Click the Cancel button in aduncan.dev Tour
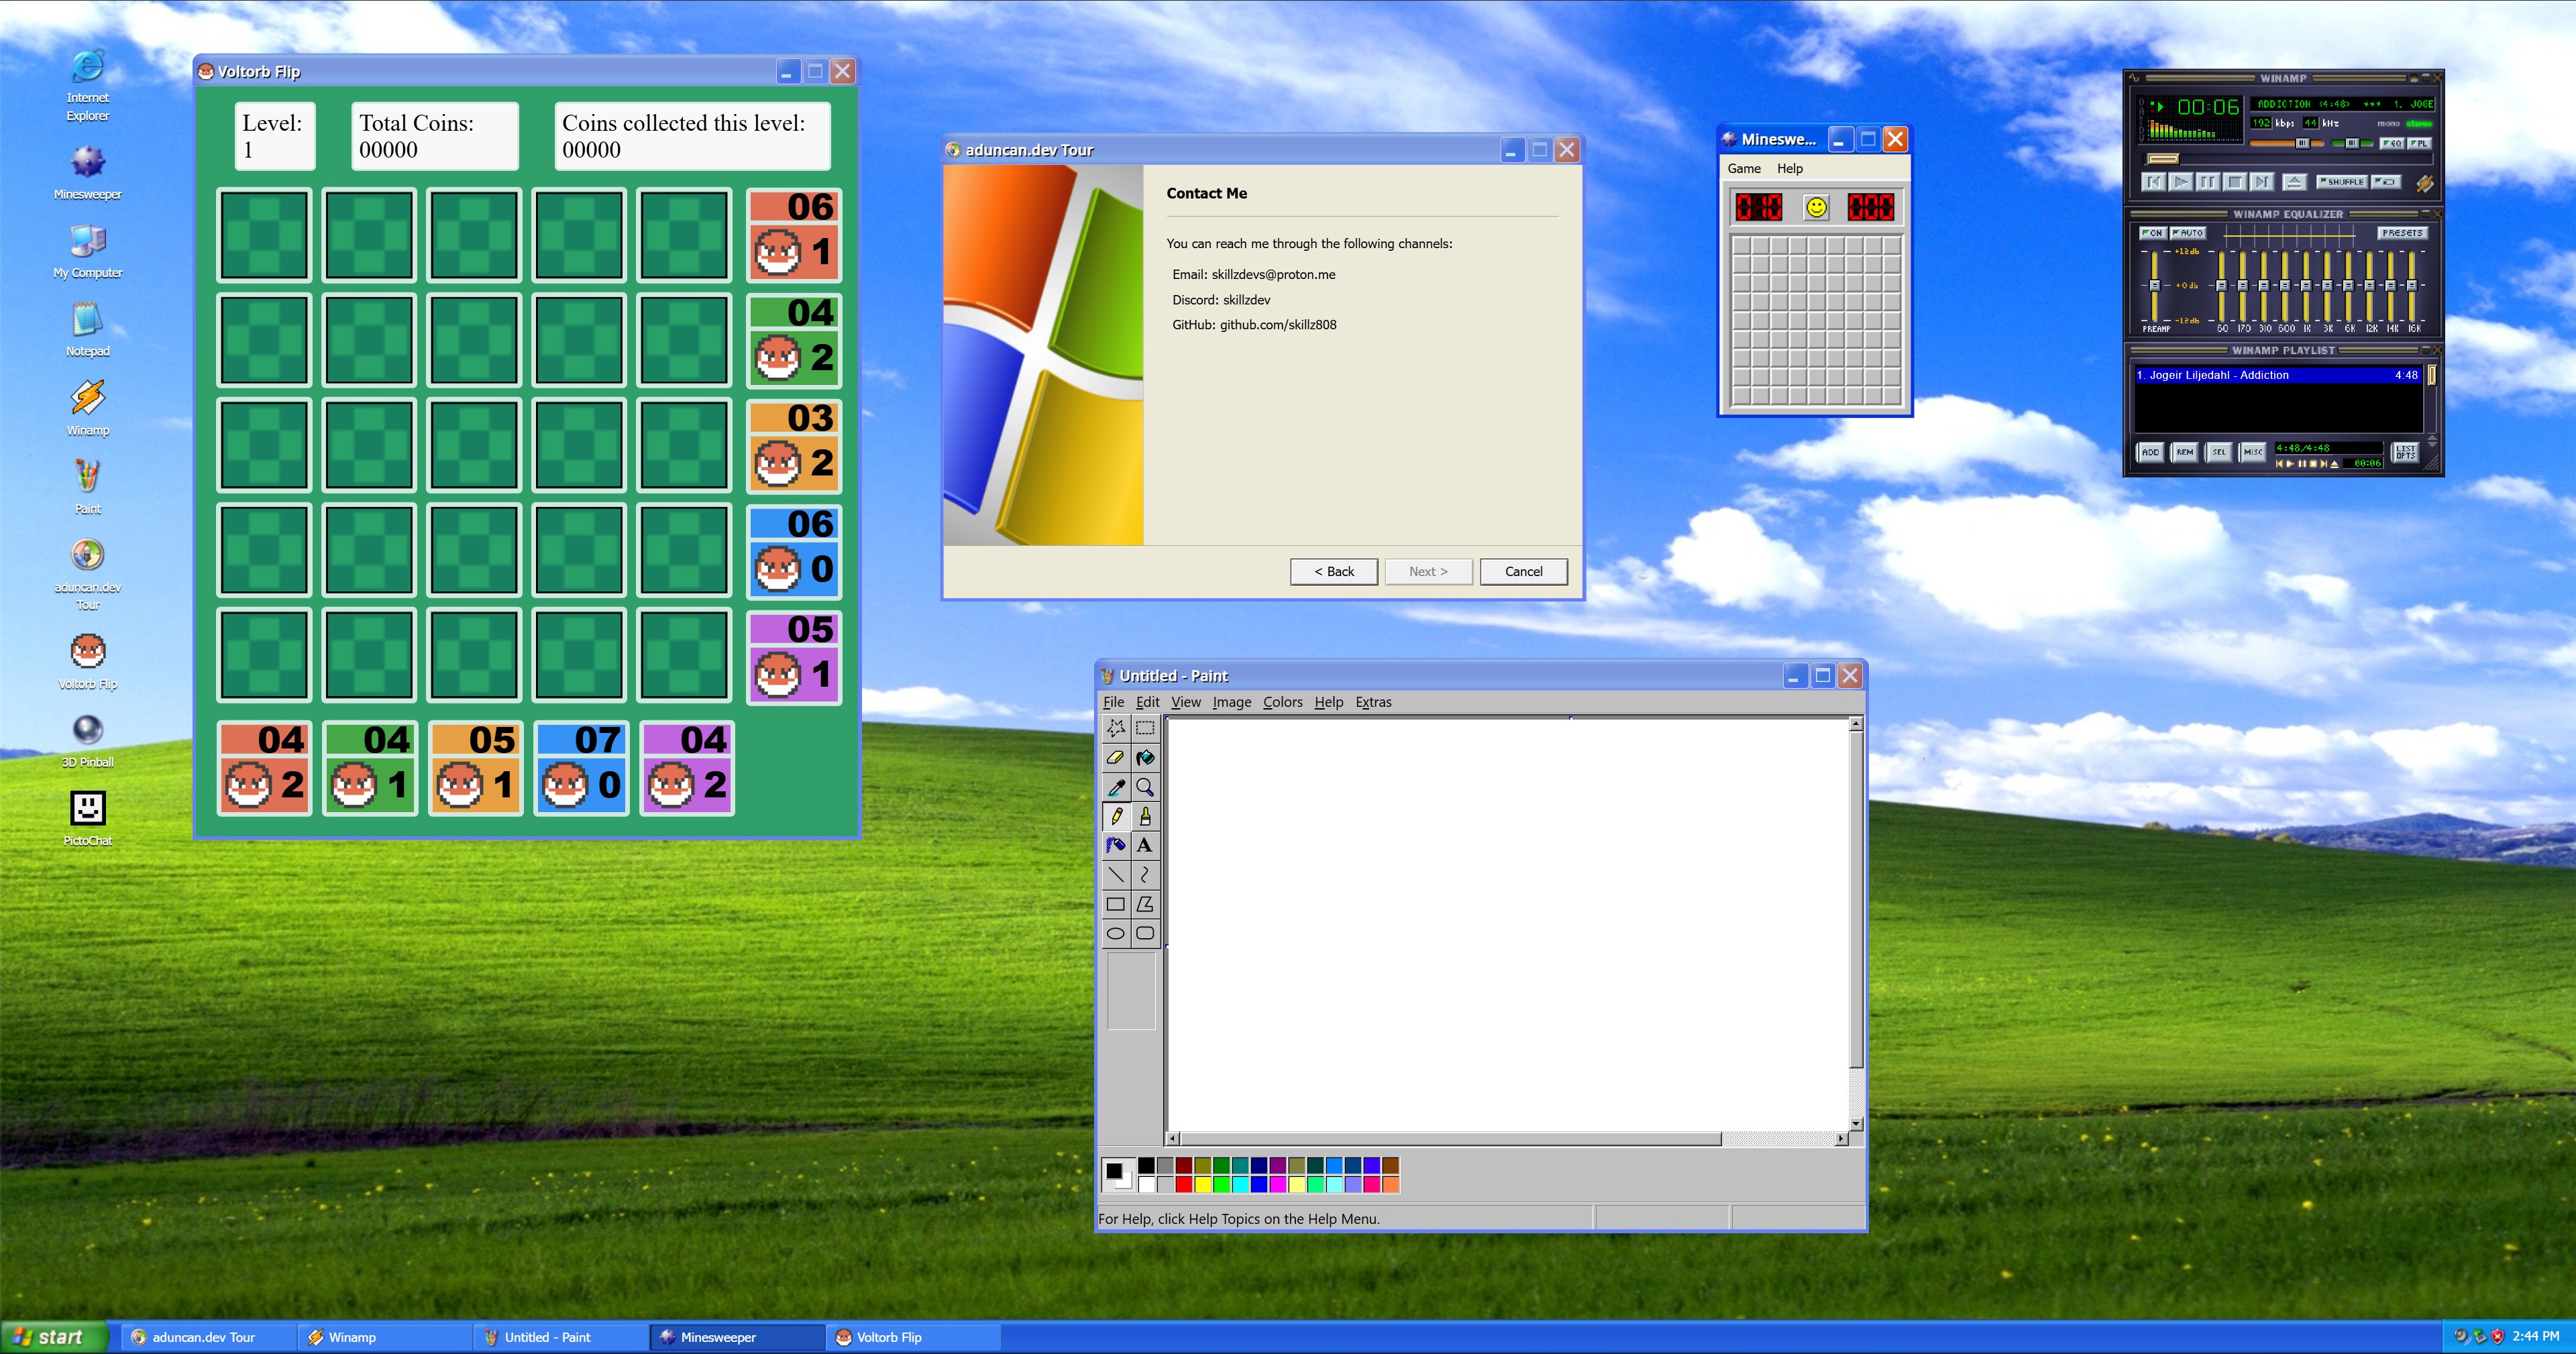The height and width of the screenshot is (1354, 2576). click(1523, 571)
